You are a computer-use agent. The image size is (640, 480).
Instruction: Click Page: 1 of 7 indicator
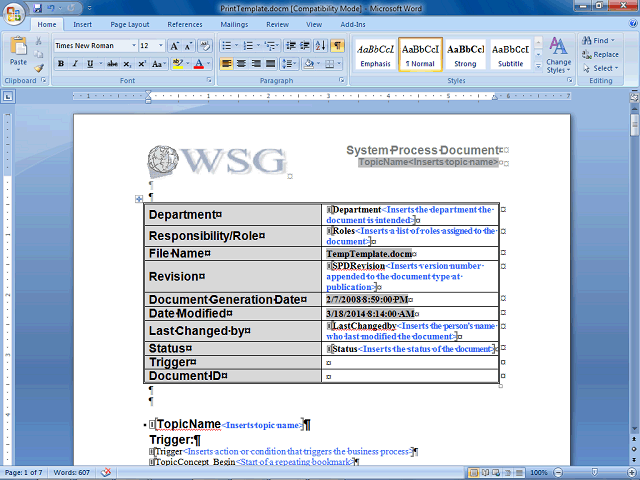pyautogui.click(x=24, y=473)
